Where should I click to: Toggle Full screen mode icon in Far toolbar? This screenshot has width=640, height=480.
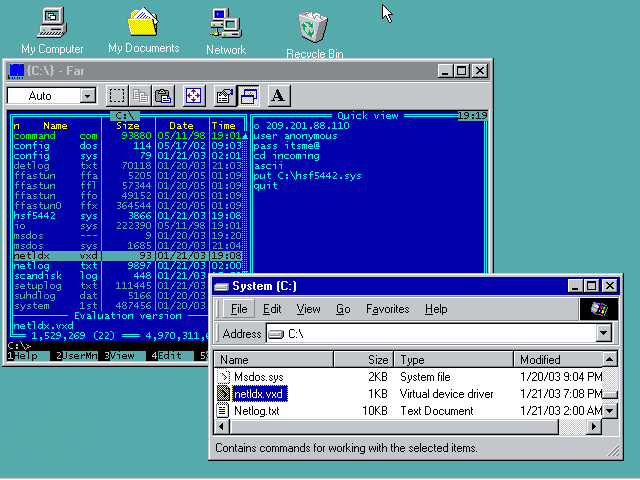point(193,96)
